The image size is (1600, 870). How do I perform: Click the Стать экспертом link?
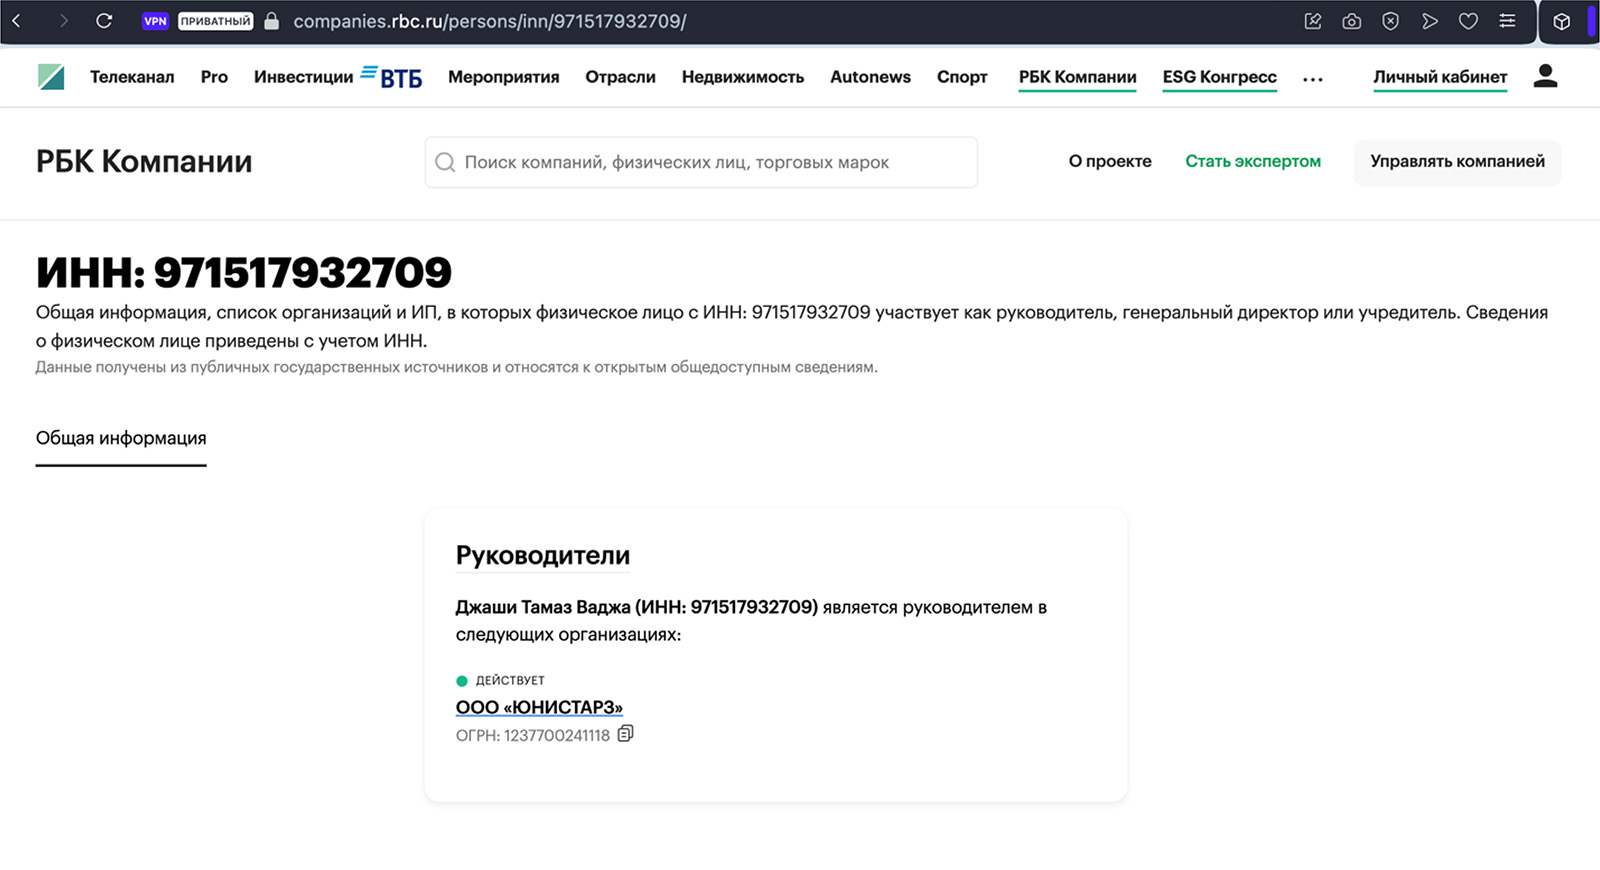tap(1253, 162)
